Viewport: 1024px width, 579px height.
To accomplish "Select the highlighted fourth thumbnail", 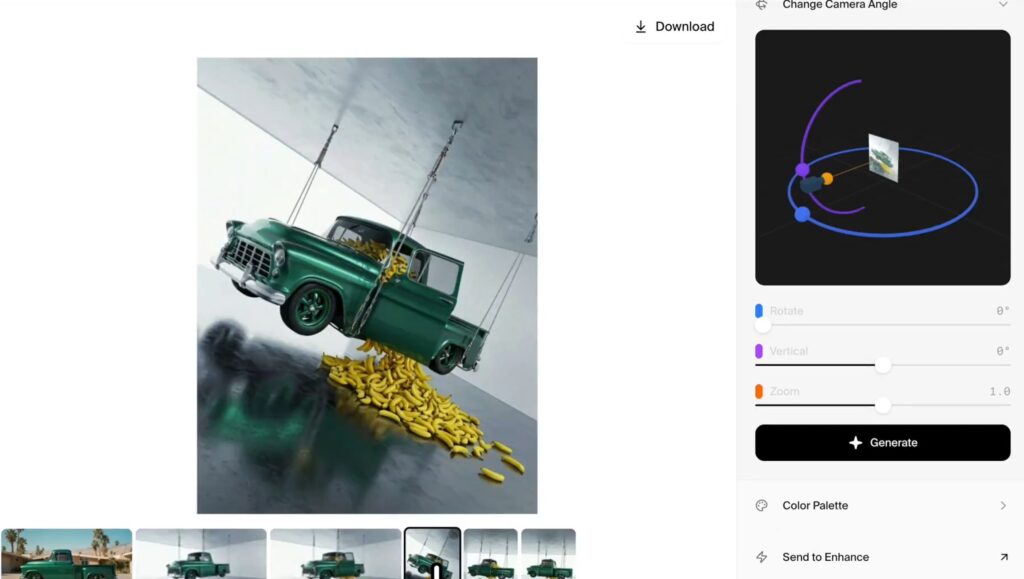I will coord(432,553).
